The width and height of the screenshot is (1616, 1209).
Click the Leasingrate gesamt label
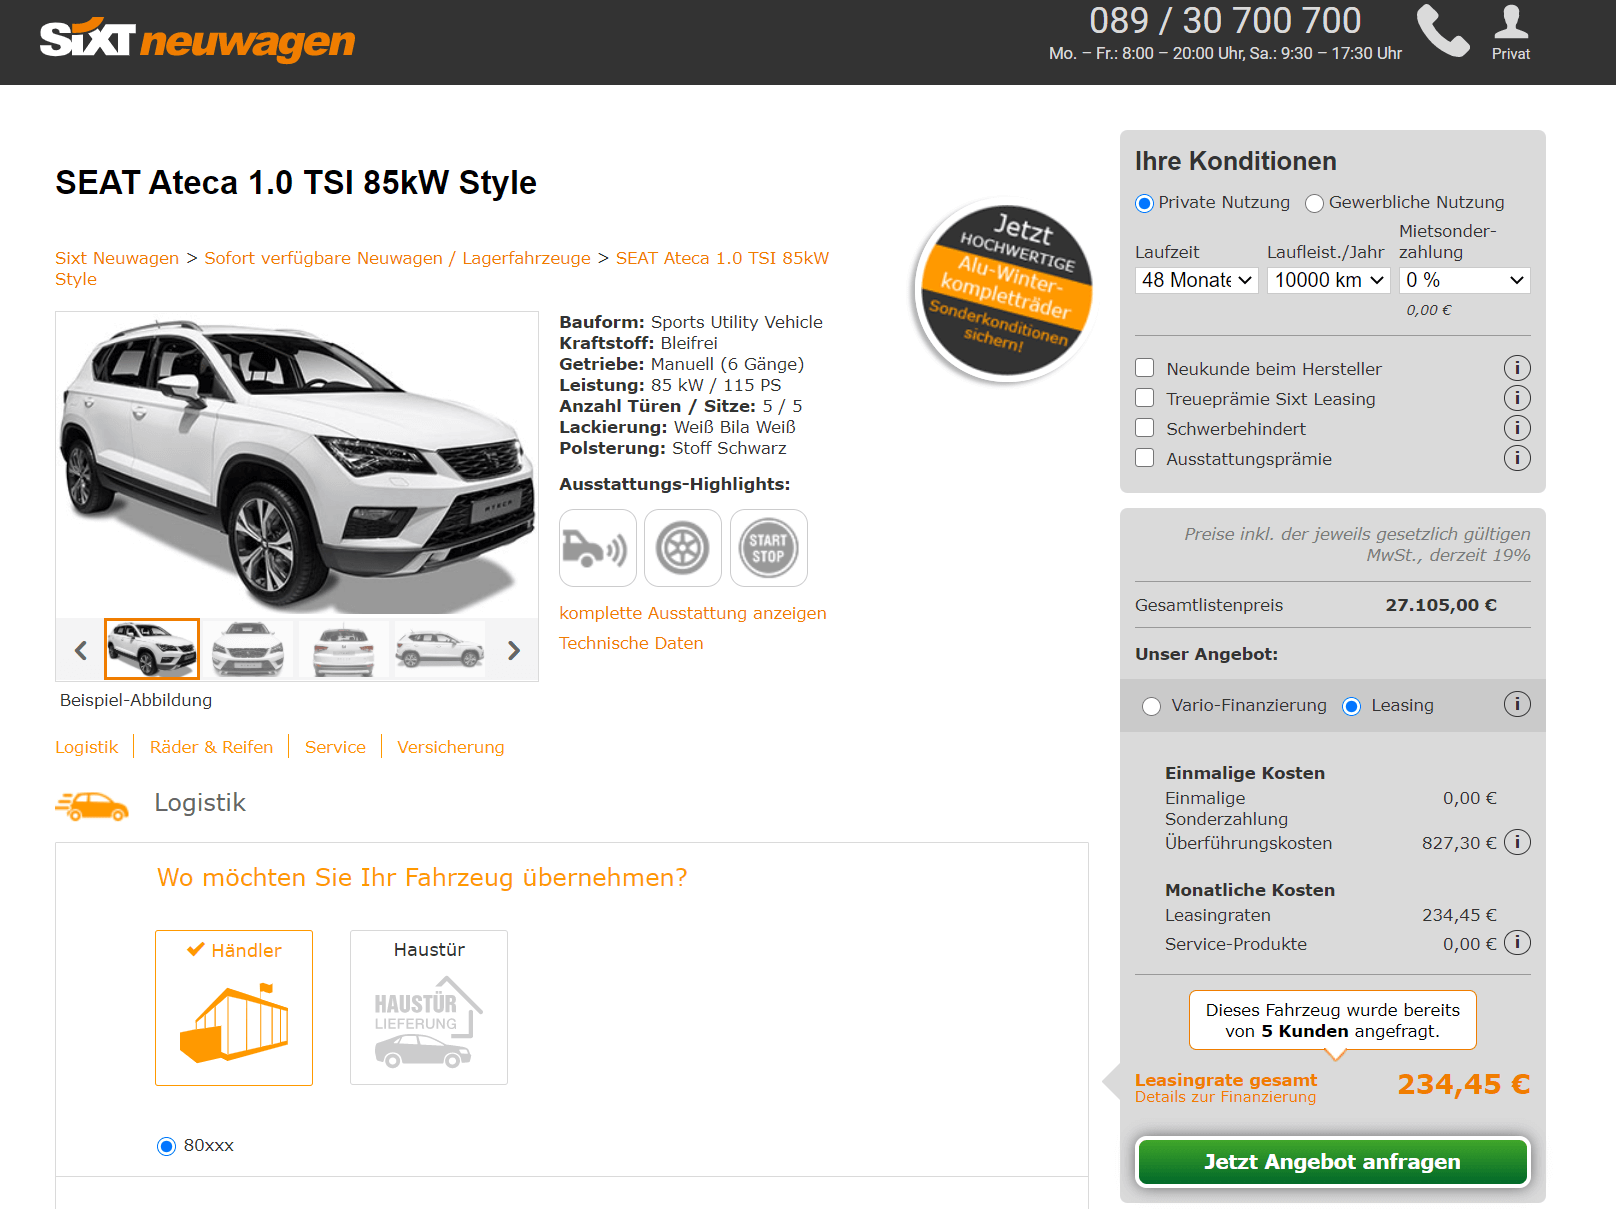1226,1080
